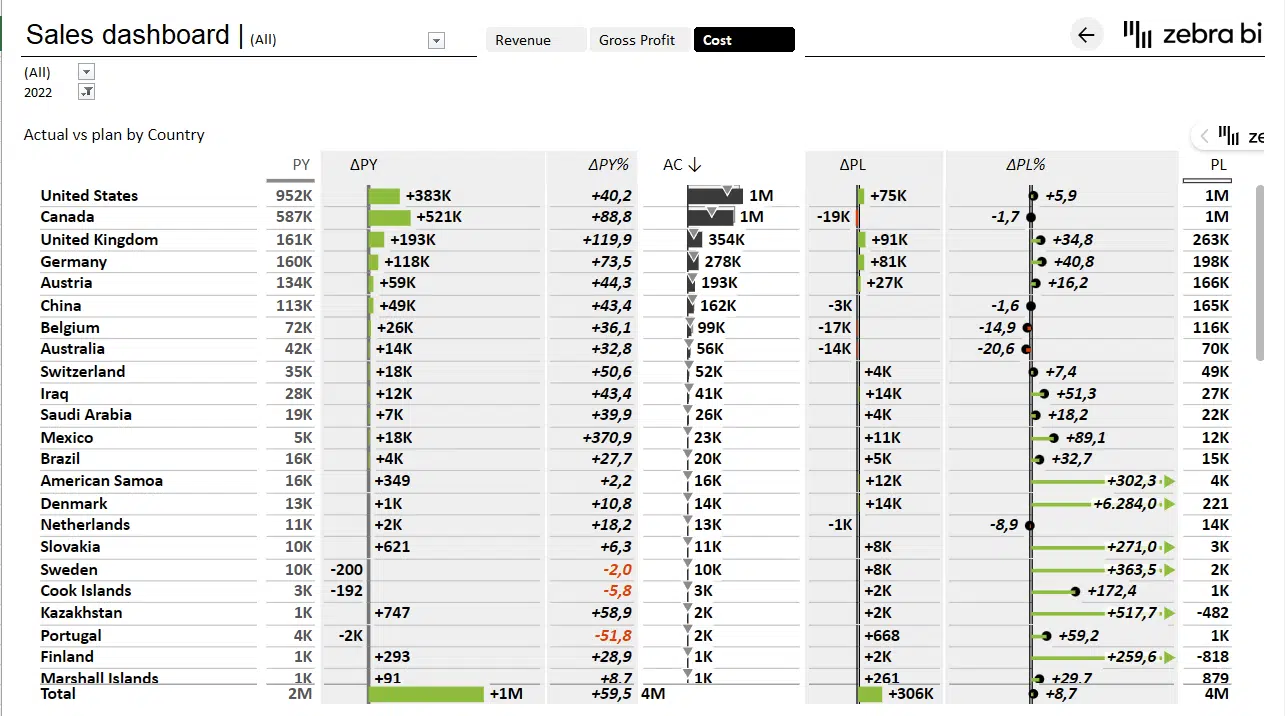Click the back arrow button
This screenshot has width=1285, height=716.
(1086, 35)
